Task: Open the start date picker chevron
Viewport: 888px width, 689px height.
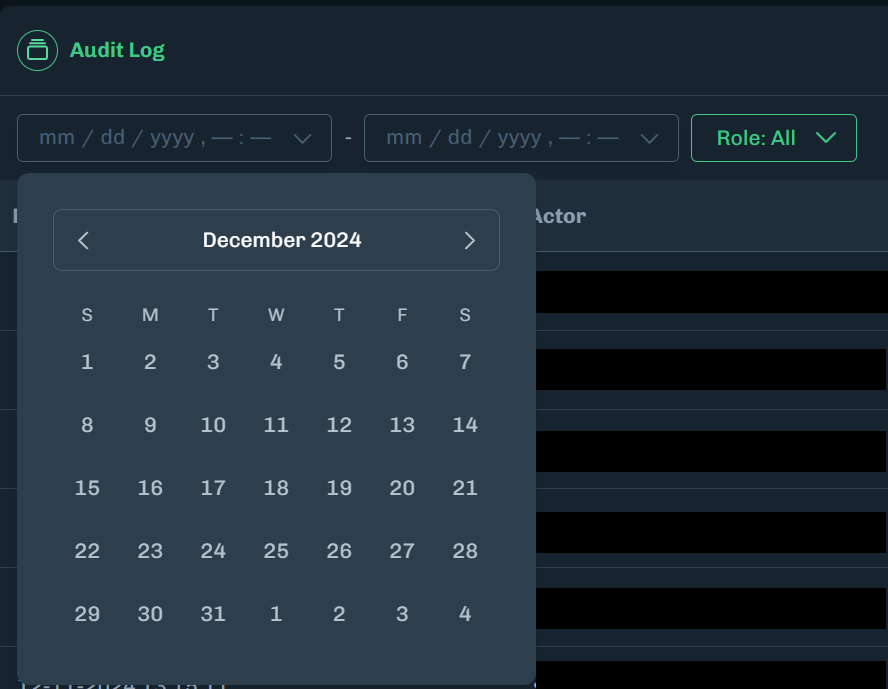Action: coord(303,138)
